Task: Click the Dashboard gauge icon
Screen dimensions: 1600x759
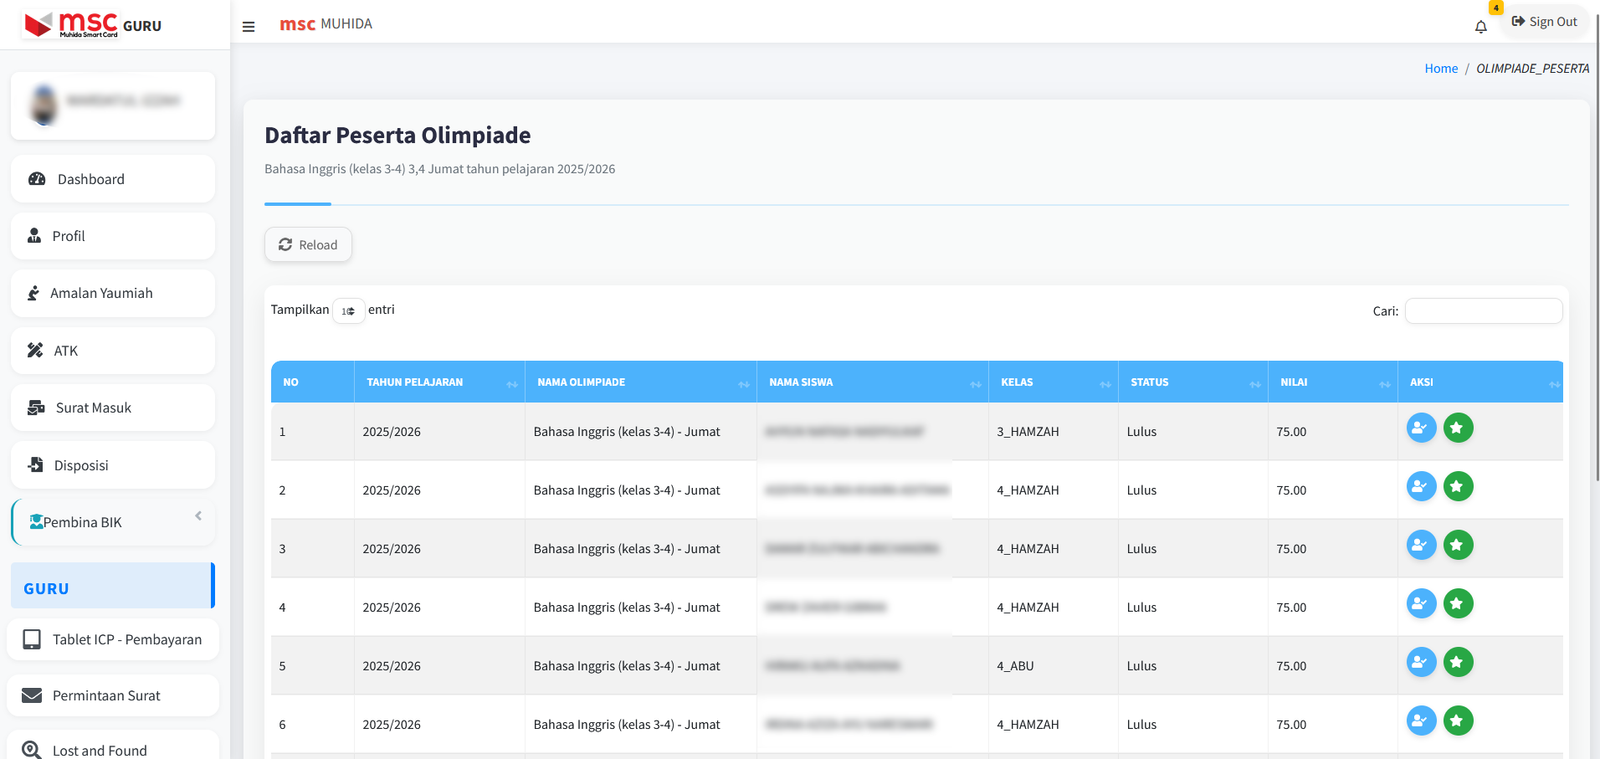Action: tap(37, 179)
